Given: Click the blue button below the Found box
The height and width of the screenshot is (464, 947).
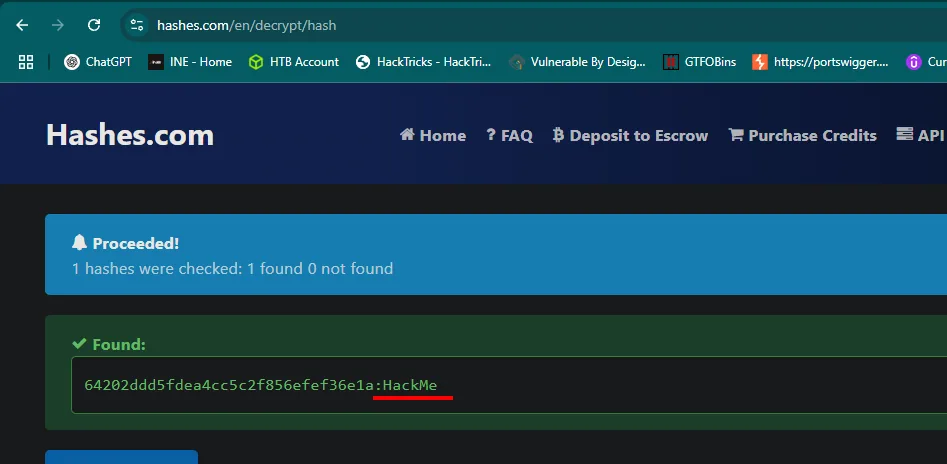Looking at the screenshot, I should tap(121, 457).
